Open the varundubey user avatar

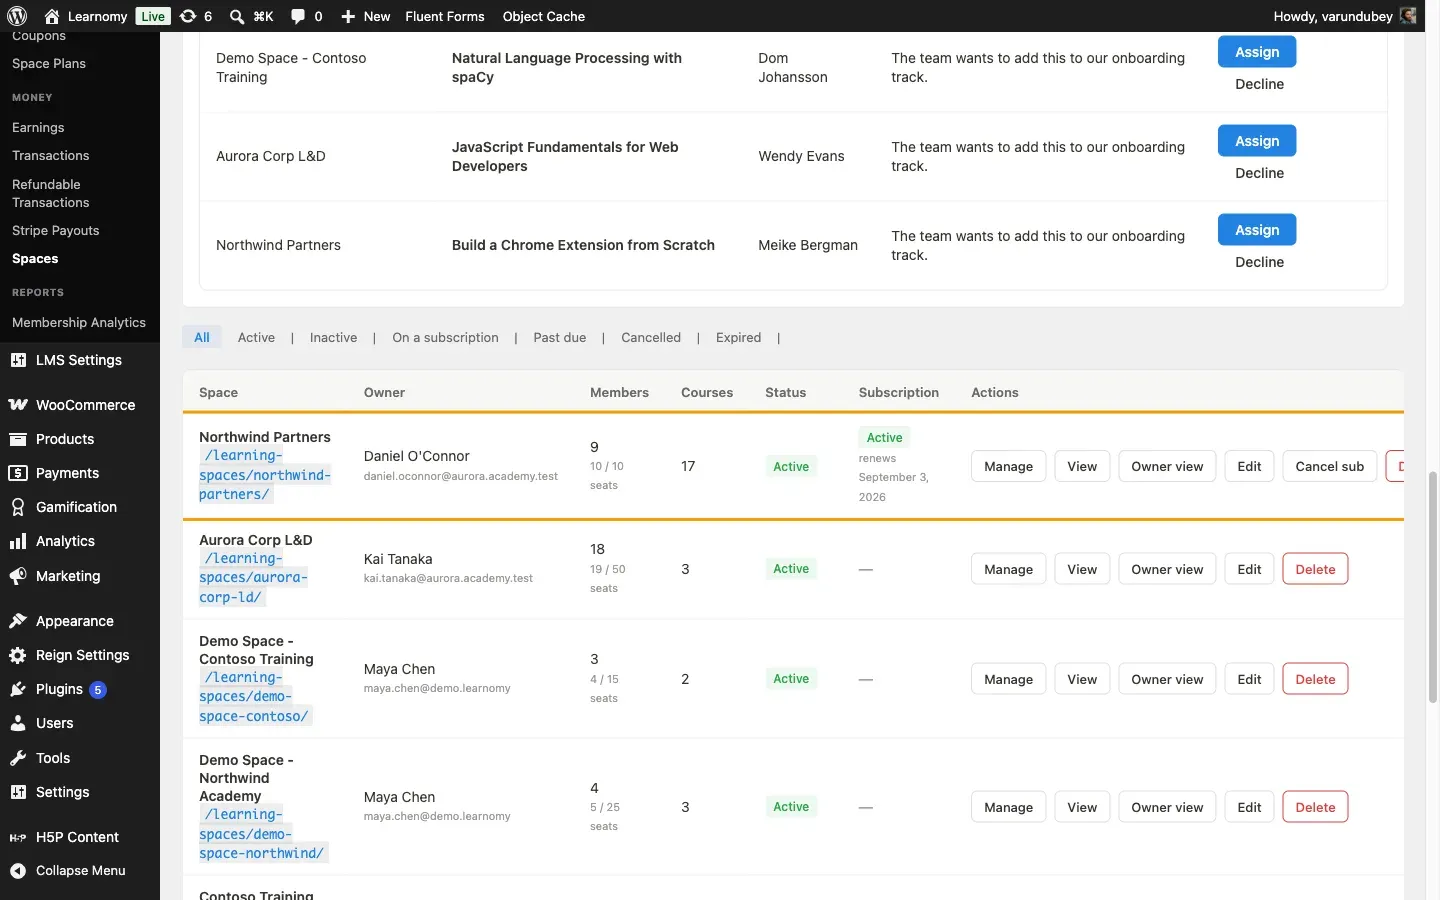[1408, 16]
